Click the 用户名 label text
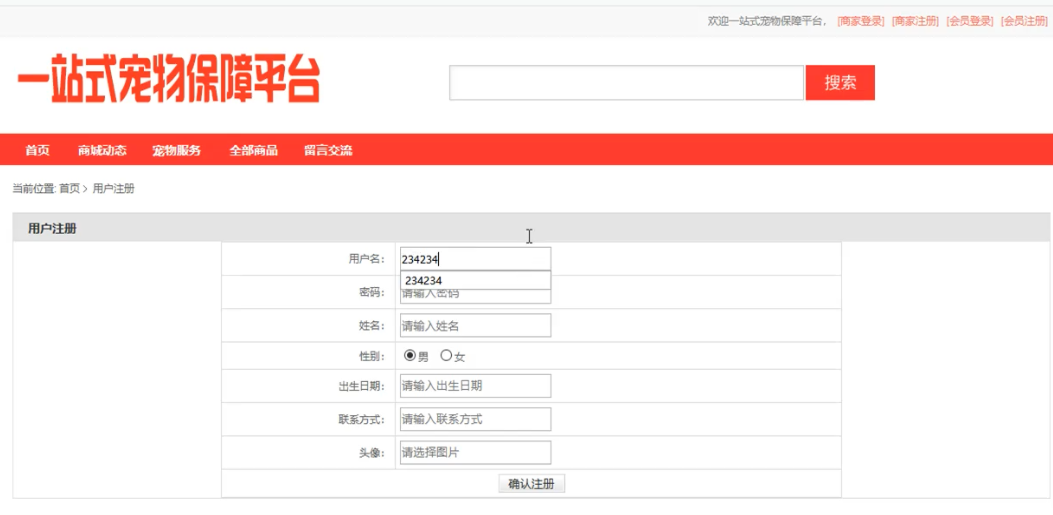 pyautogui.click(x=367, y=259)
